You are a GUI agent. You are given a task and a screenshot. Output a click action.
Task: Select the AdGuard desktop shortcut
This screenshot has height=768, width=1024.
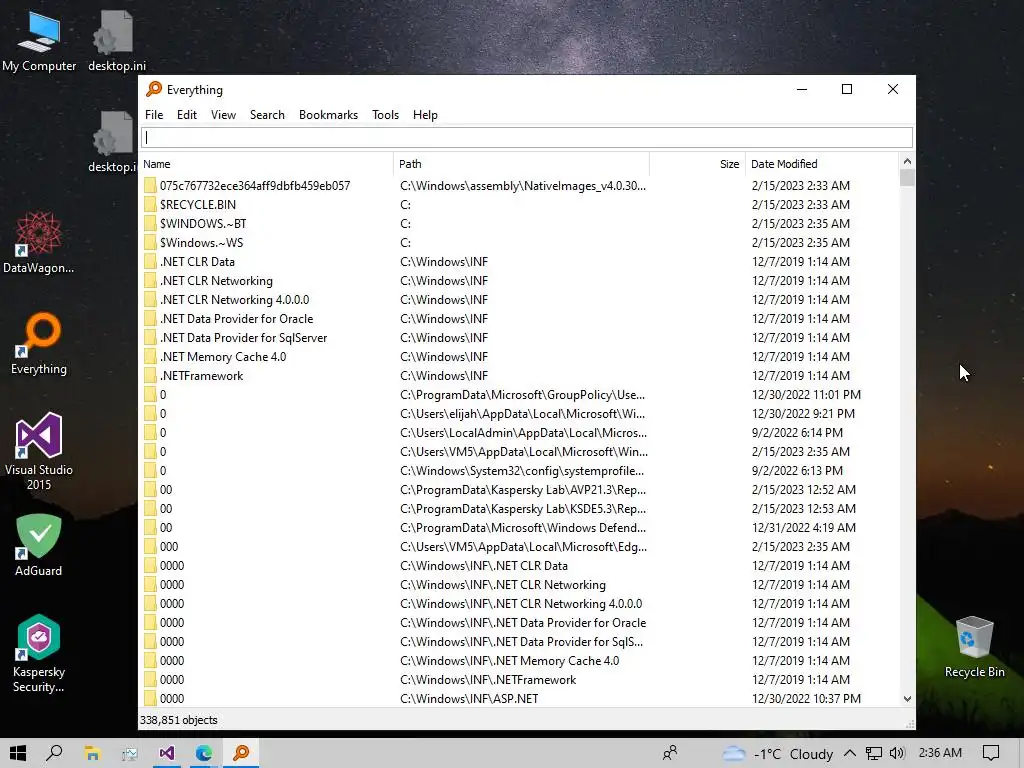39,545
